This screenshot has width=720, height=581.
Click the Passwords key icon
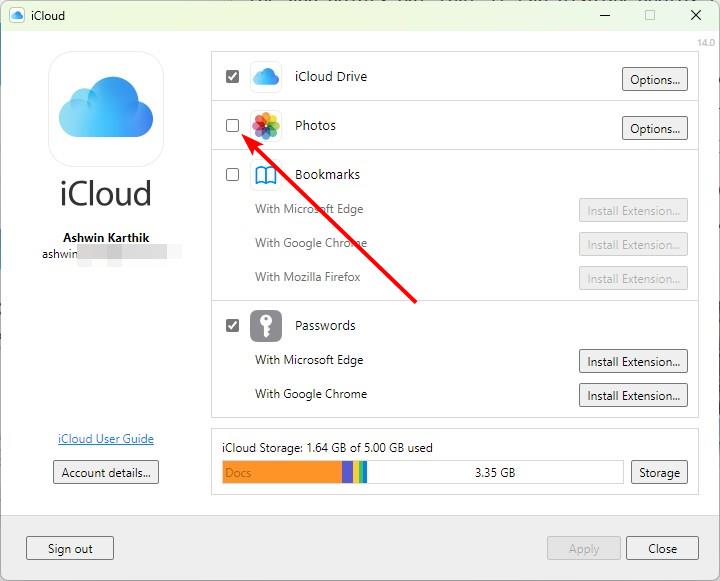pyautogui.click(x=266, y=326)
